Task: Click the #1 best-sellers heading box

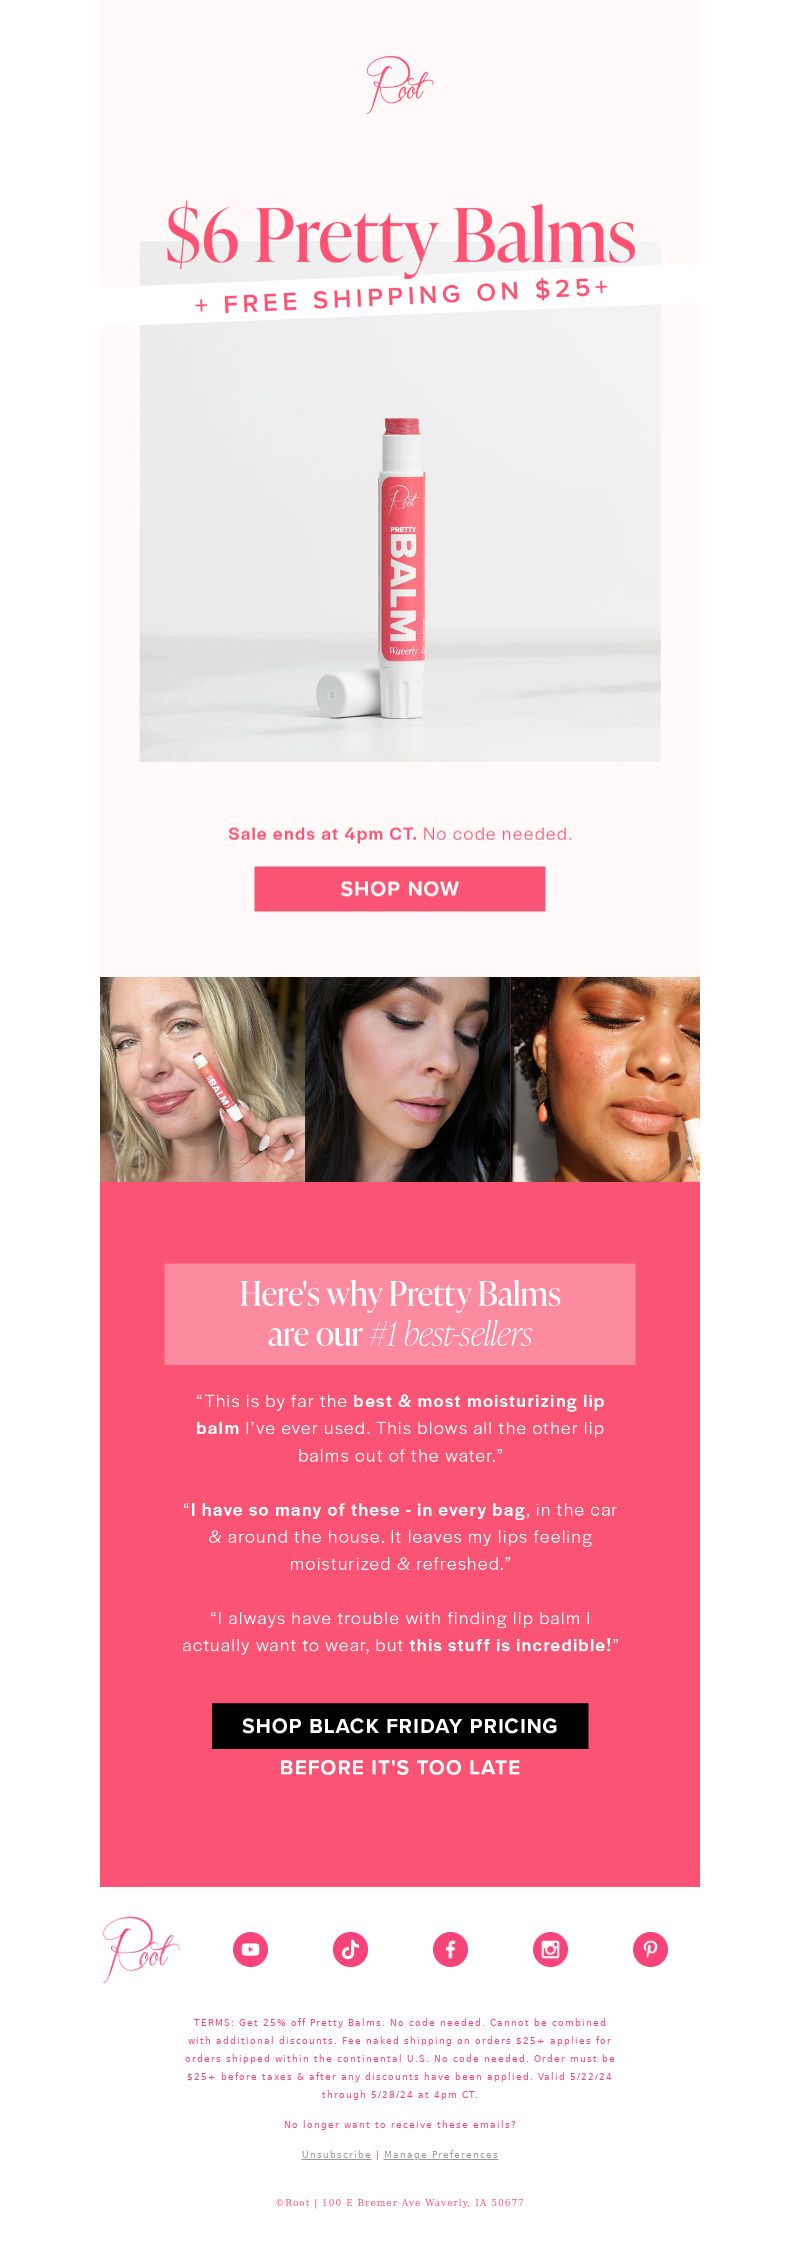Action: [x=400, y=1314]
